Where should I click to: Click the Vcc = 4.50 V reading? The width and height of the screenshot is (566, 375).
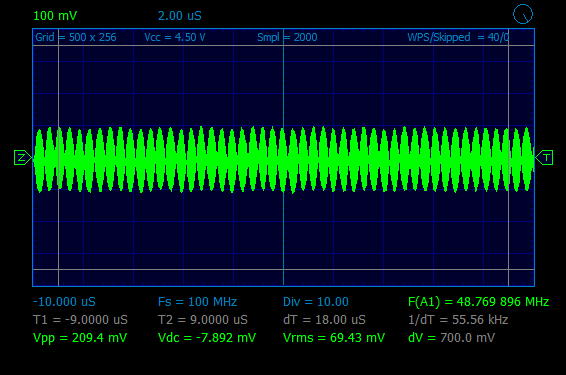click(x=175, y=37)
